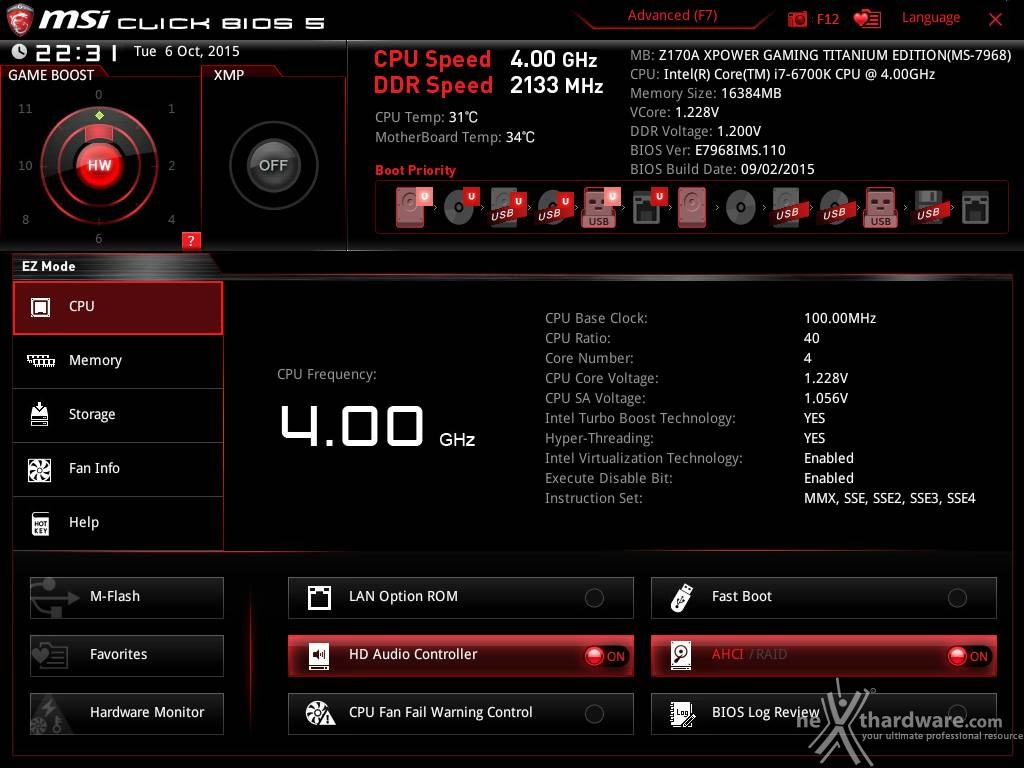This screenshot has height=768, width=1024.
Task: Open the Favorites button in the lower panel
Action: click(x=127, y=655)
